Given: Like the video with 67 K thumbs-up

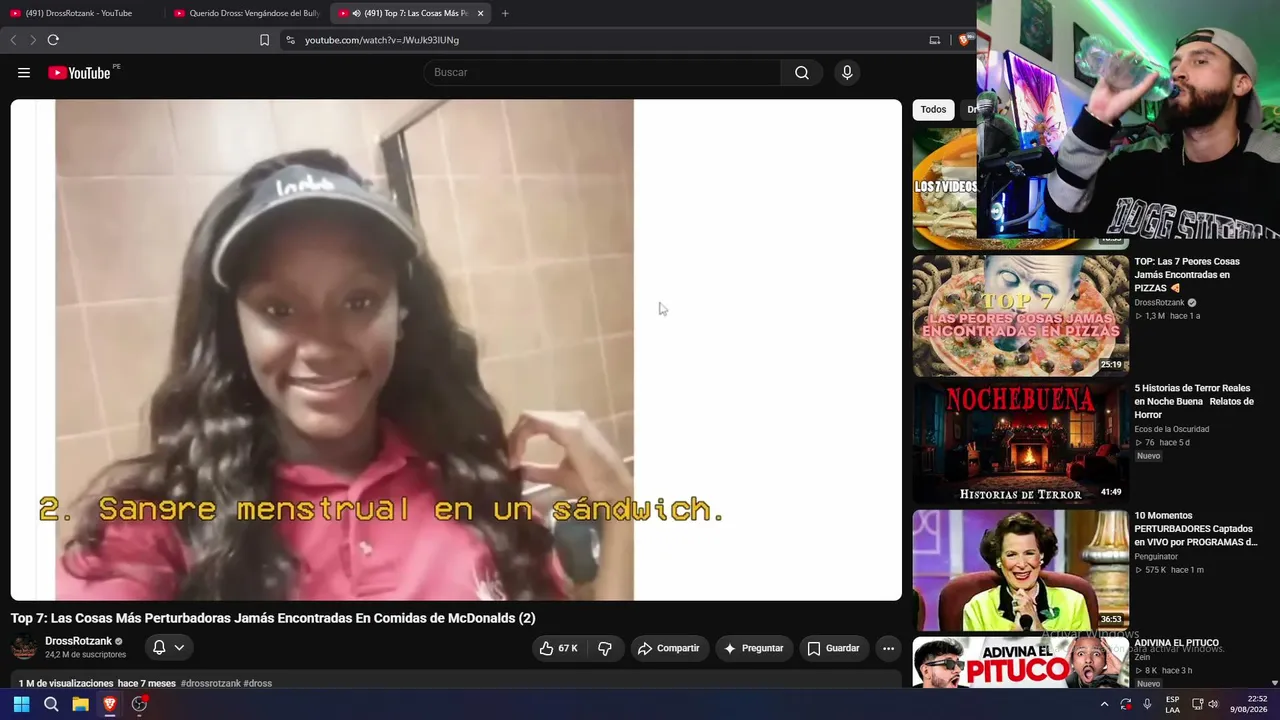Looking at the screenshot, I should [x=558, y=648].
